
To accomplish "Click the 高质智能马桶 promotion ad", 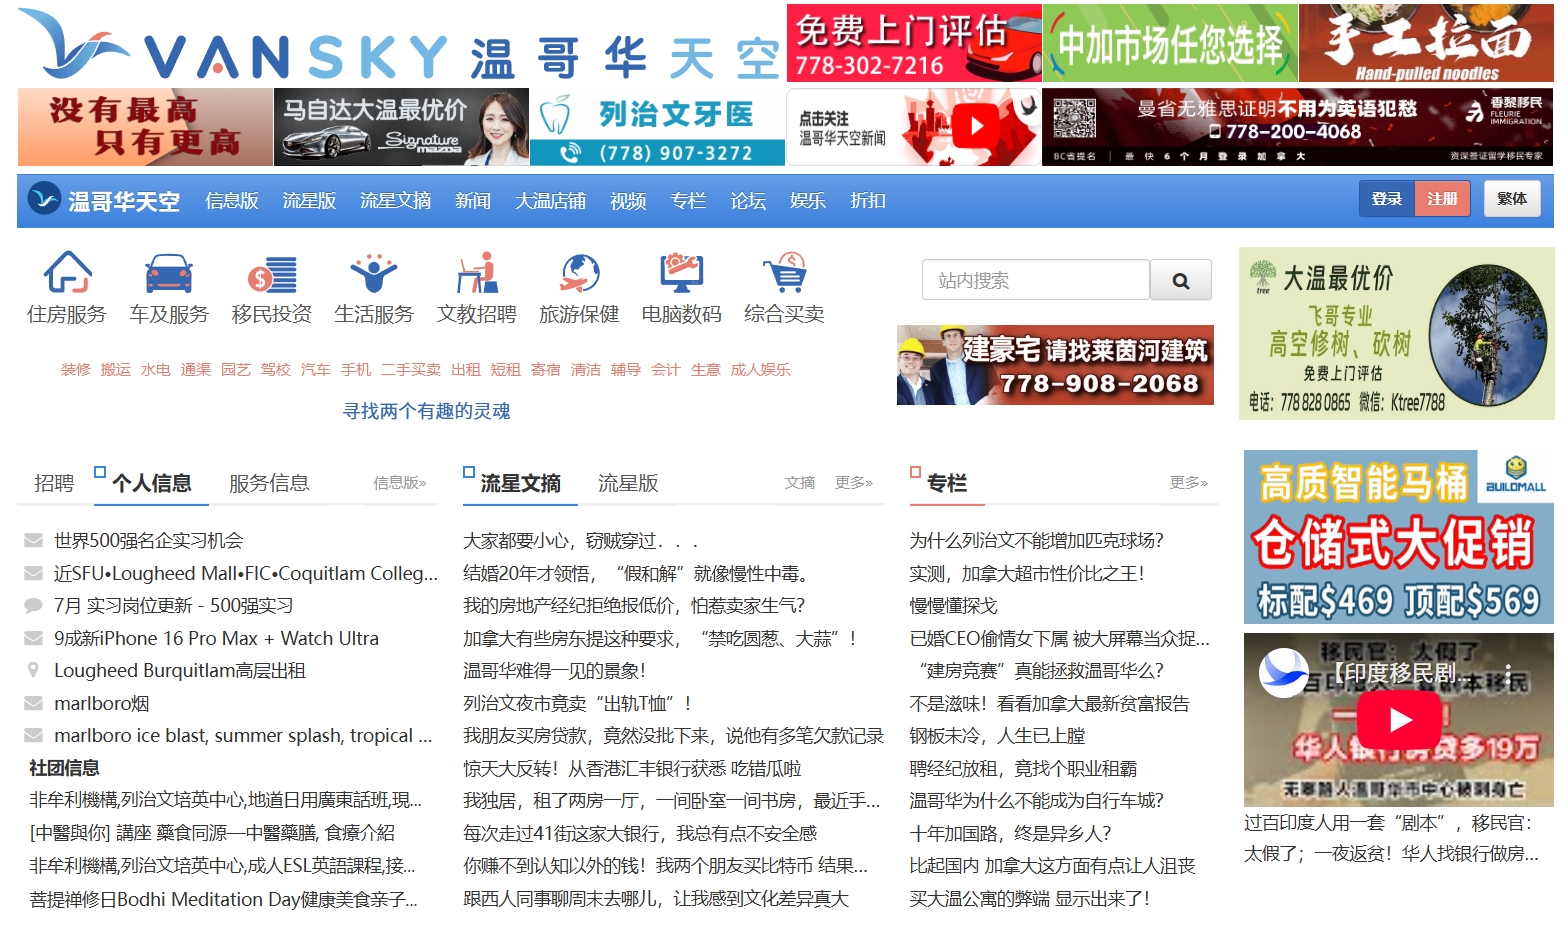I will pos(1398,537).
